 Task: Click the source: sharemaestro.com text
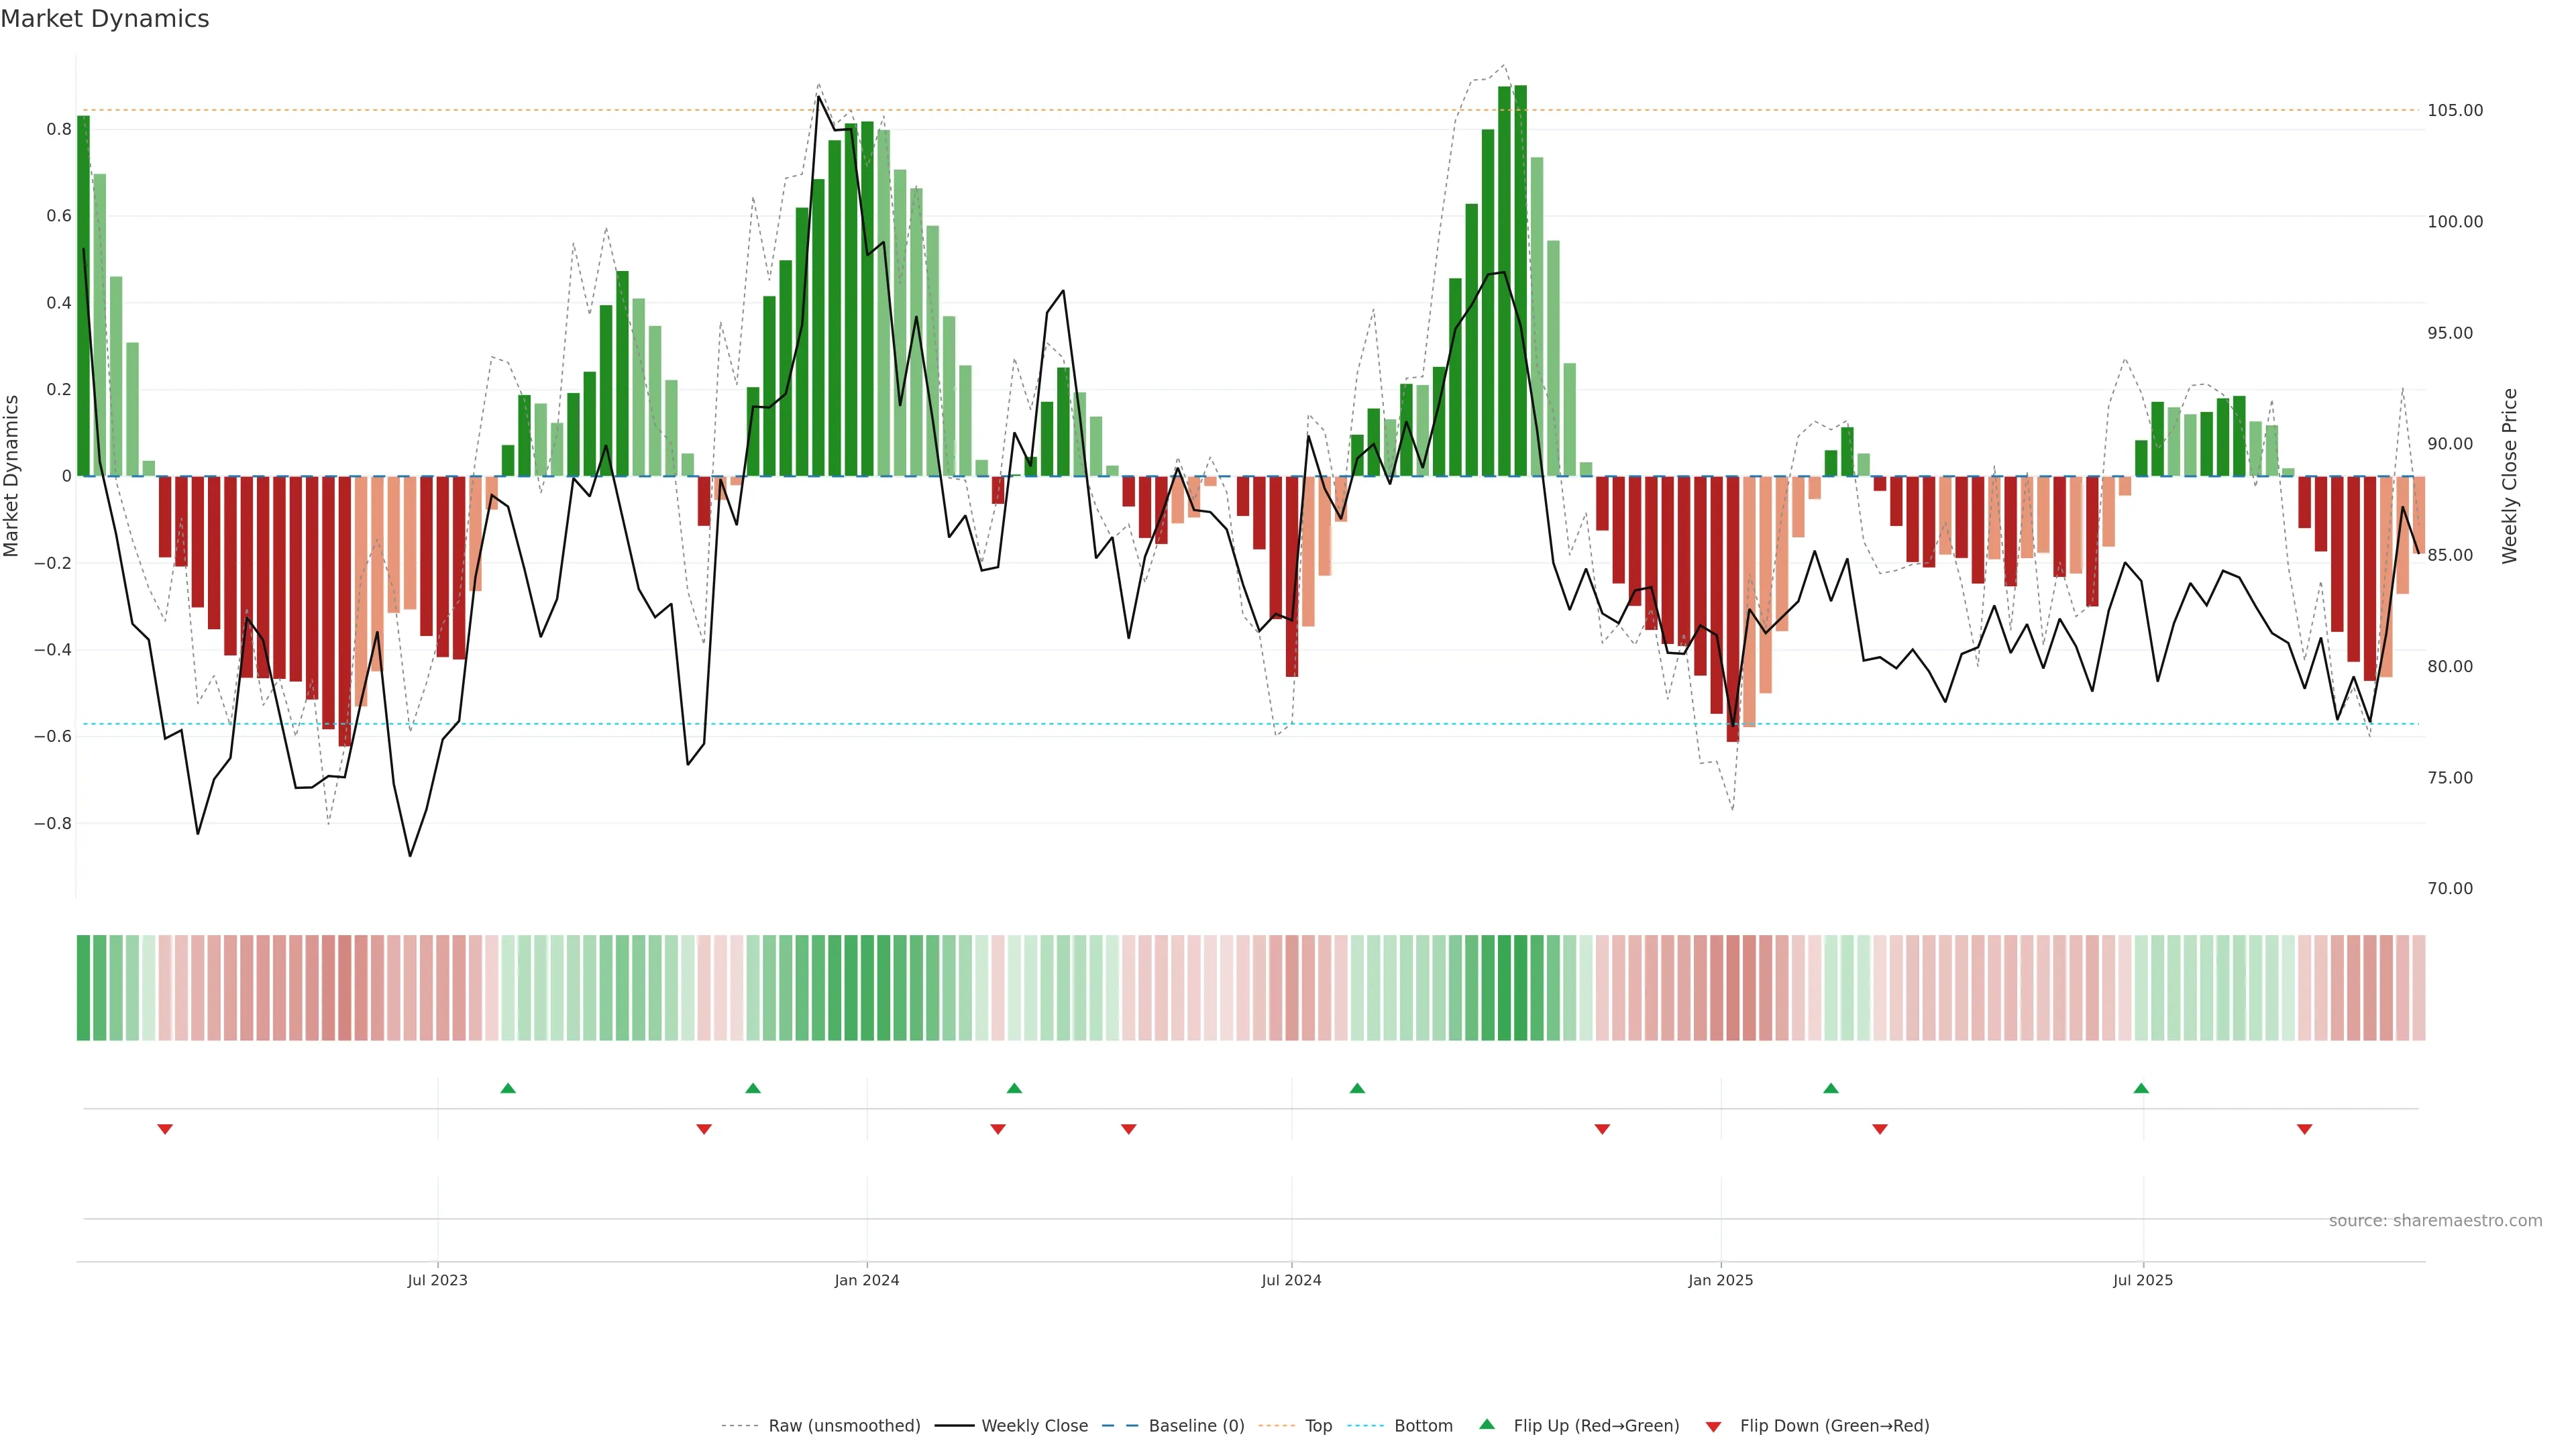pyautogui.click(x=2435, y=1221)
